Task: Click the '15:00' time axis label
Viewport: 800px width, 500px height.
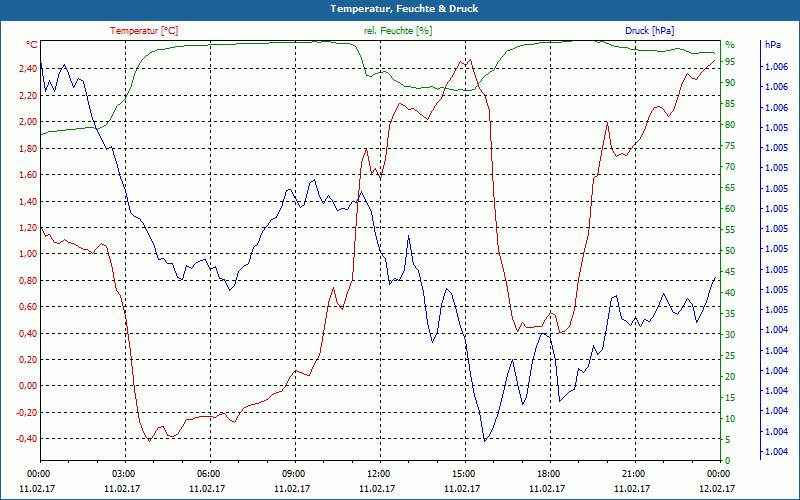Action: pos(463,473)
